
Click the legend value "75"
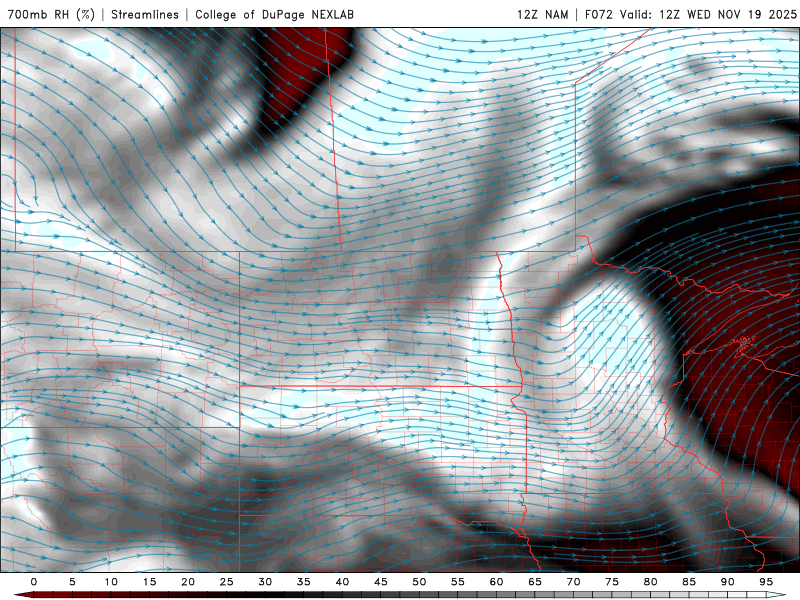pos(611,582)
